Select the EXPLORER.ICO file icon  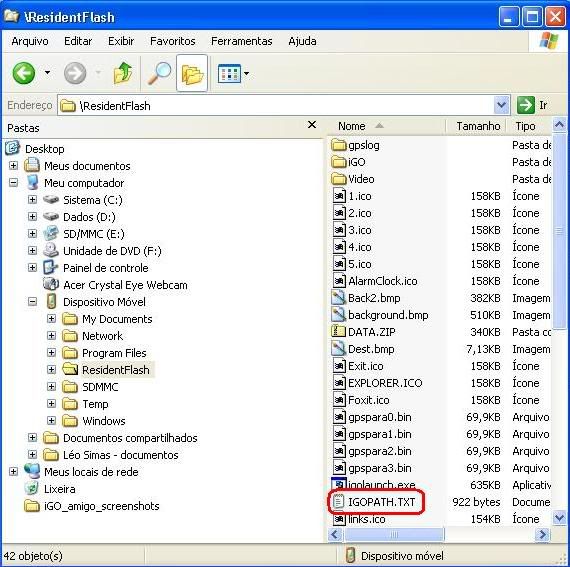coord(339,383)
